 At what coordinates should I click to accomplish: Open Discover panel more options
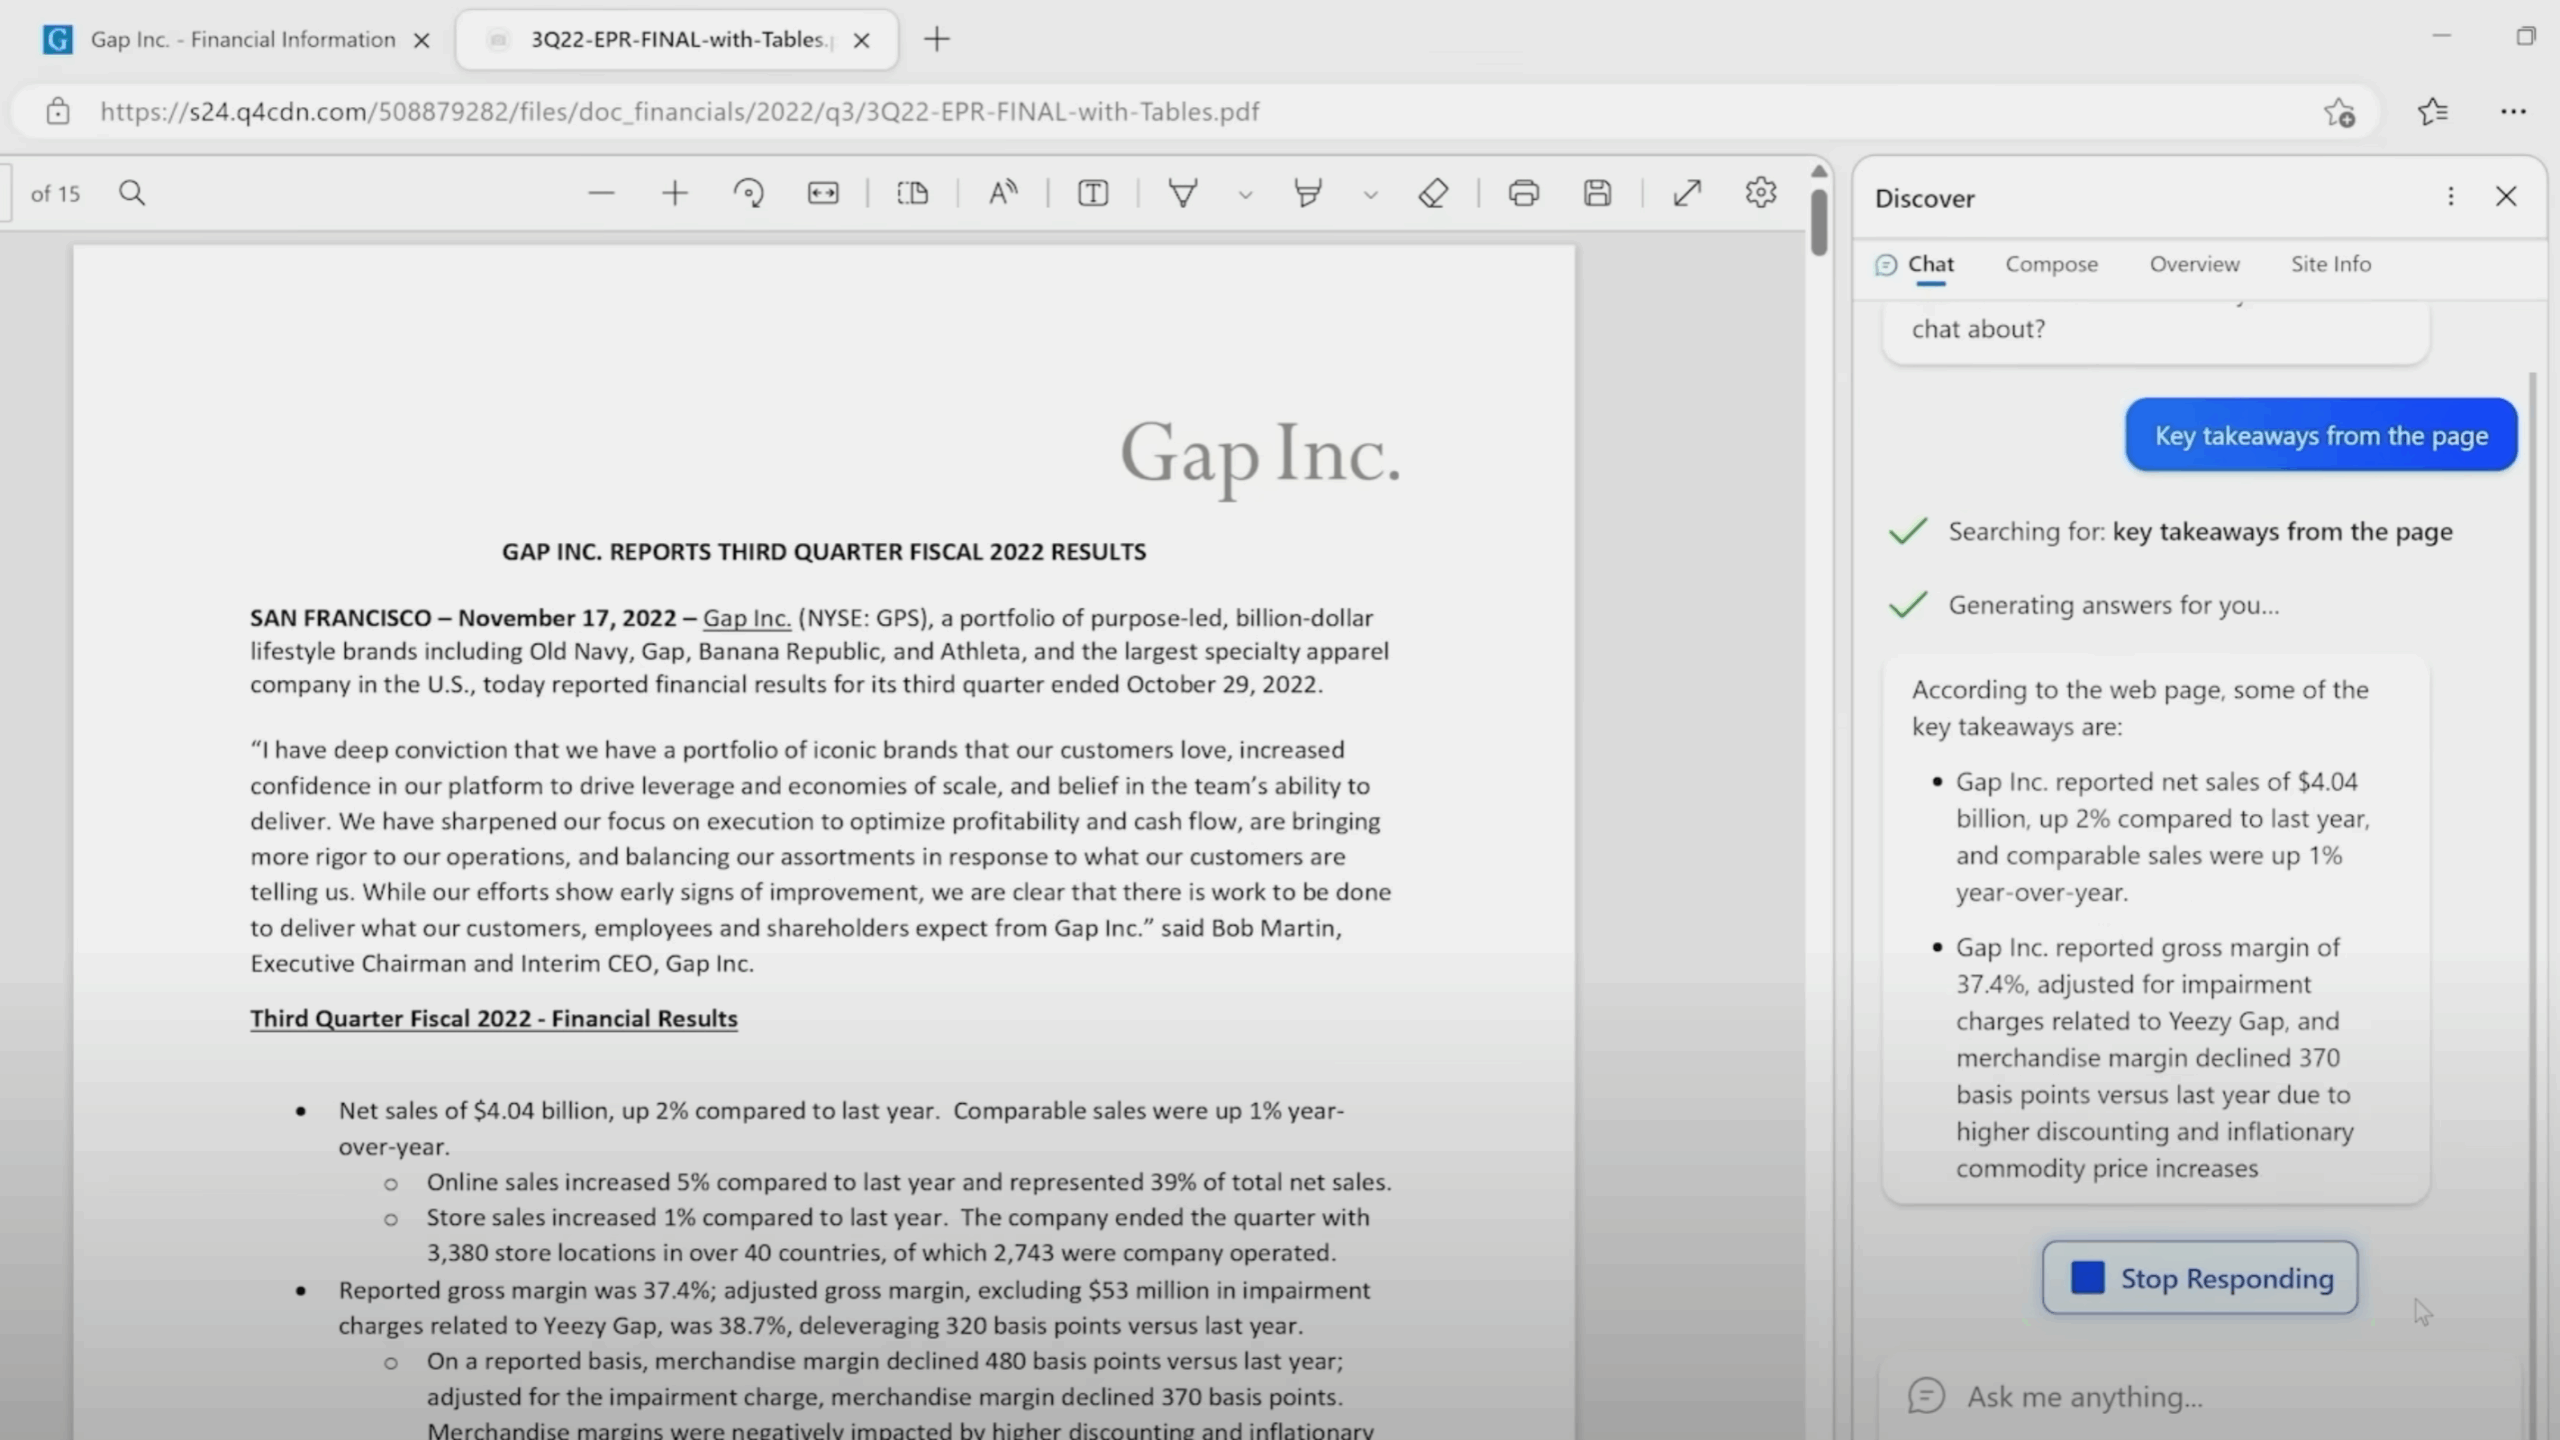pos(2450,196)
